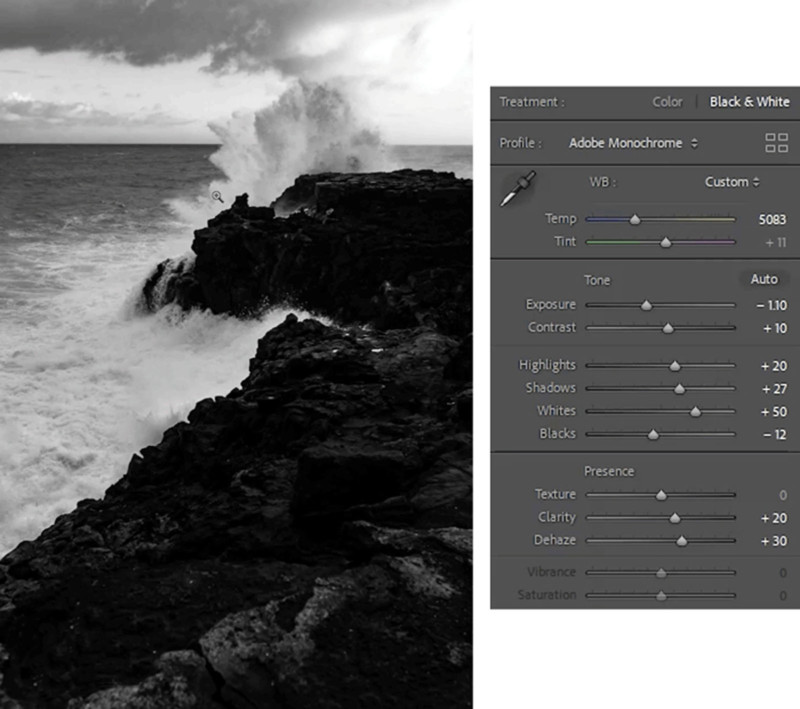Click the Highlights slider handle
This screenshot has height=709, width=800.
[675, 366]
